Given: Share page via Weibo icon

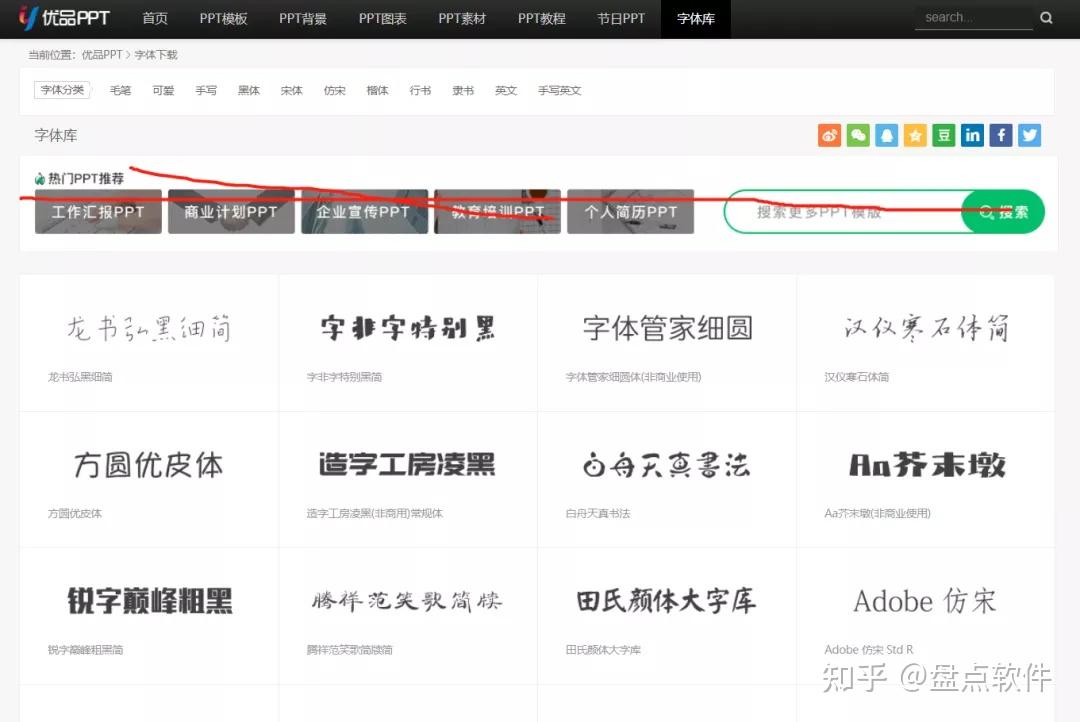Looking at the screenshot, I should click(x=829, y=135).
